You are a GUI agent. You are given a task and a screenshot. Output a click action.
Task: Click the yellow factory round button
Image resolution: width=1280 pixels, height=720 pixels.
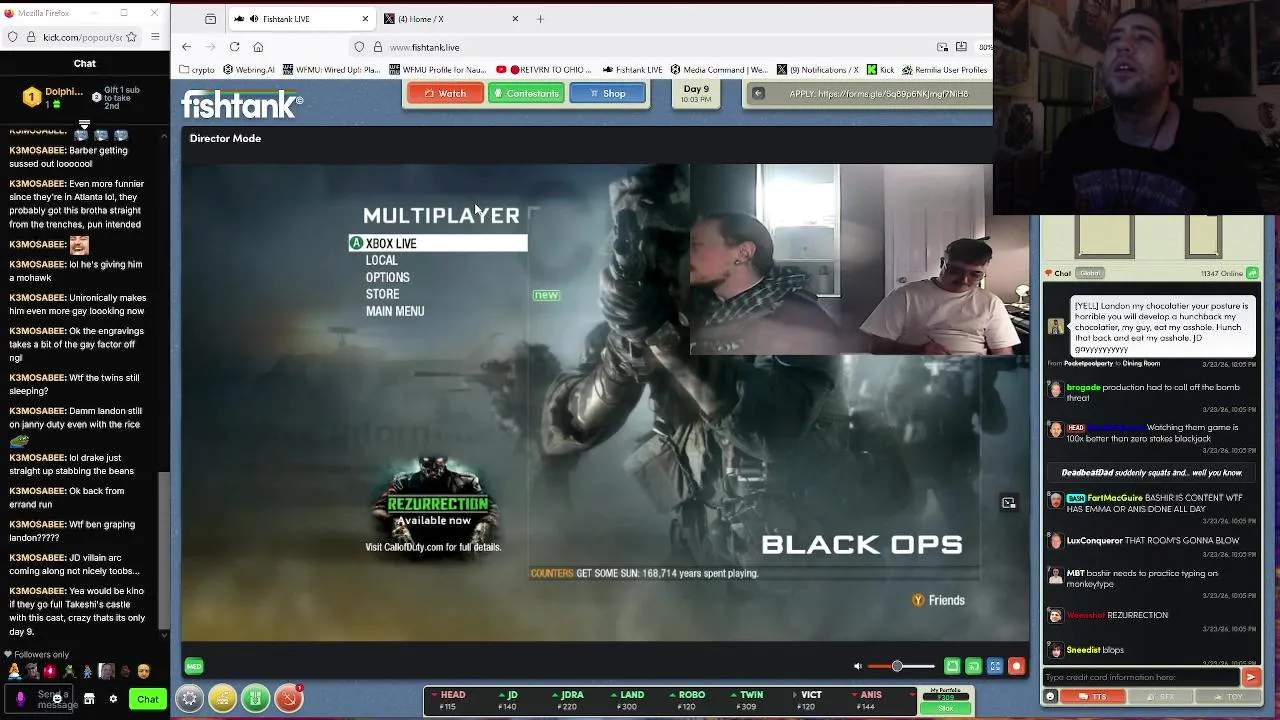click(x=222, y=698)
